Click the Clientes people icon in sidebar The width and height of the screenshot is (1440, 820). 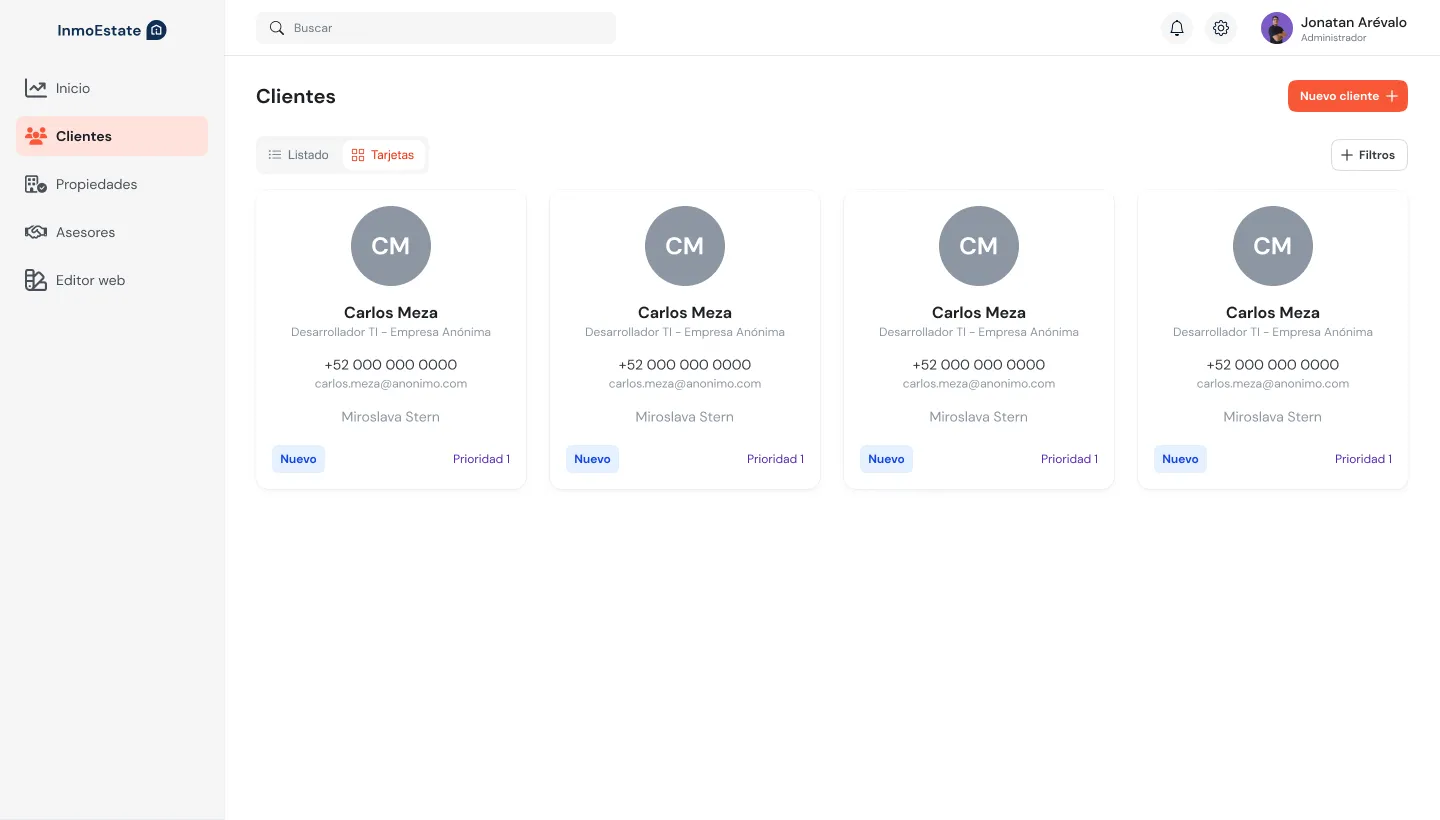click(x=36, y=136)
